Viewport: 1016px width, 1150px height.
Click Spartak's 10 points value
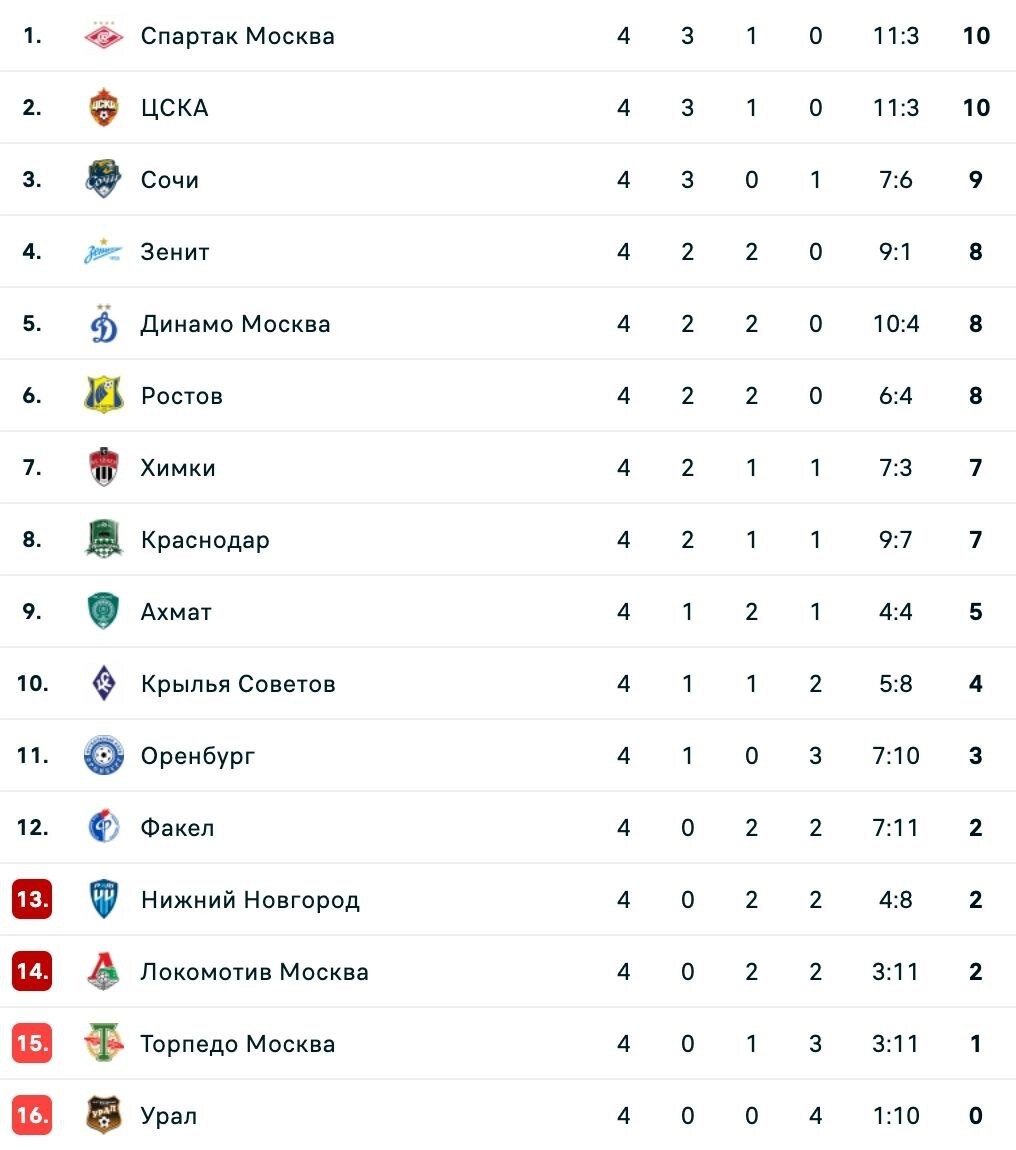[x=976, y=35]
